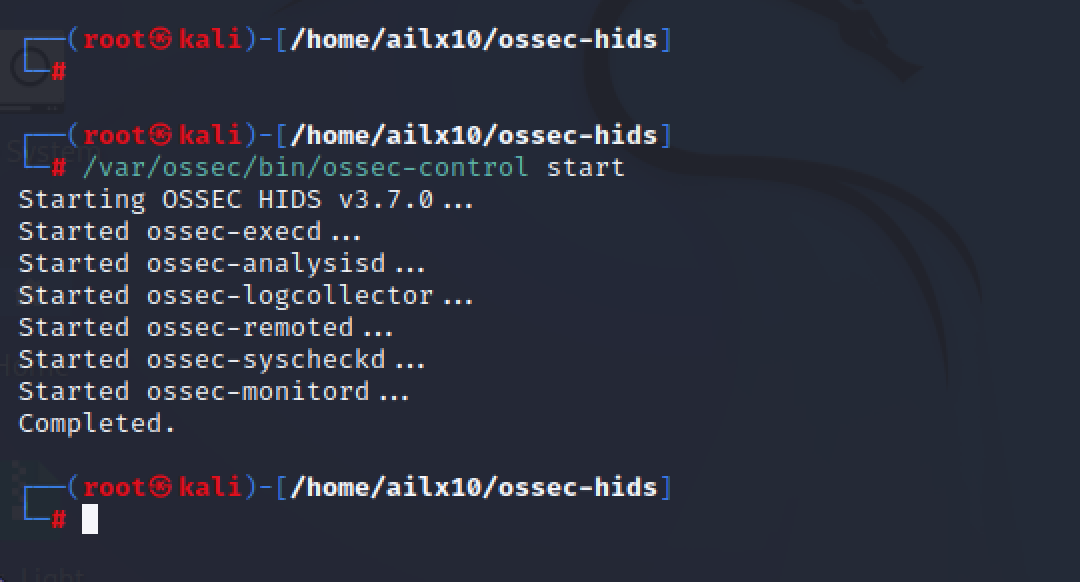The height and width of the screenshot is (582, 1080).
Task: Click the "start" argument of the command
Action: click(585, 167)
